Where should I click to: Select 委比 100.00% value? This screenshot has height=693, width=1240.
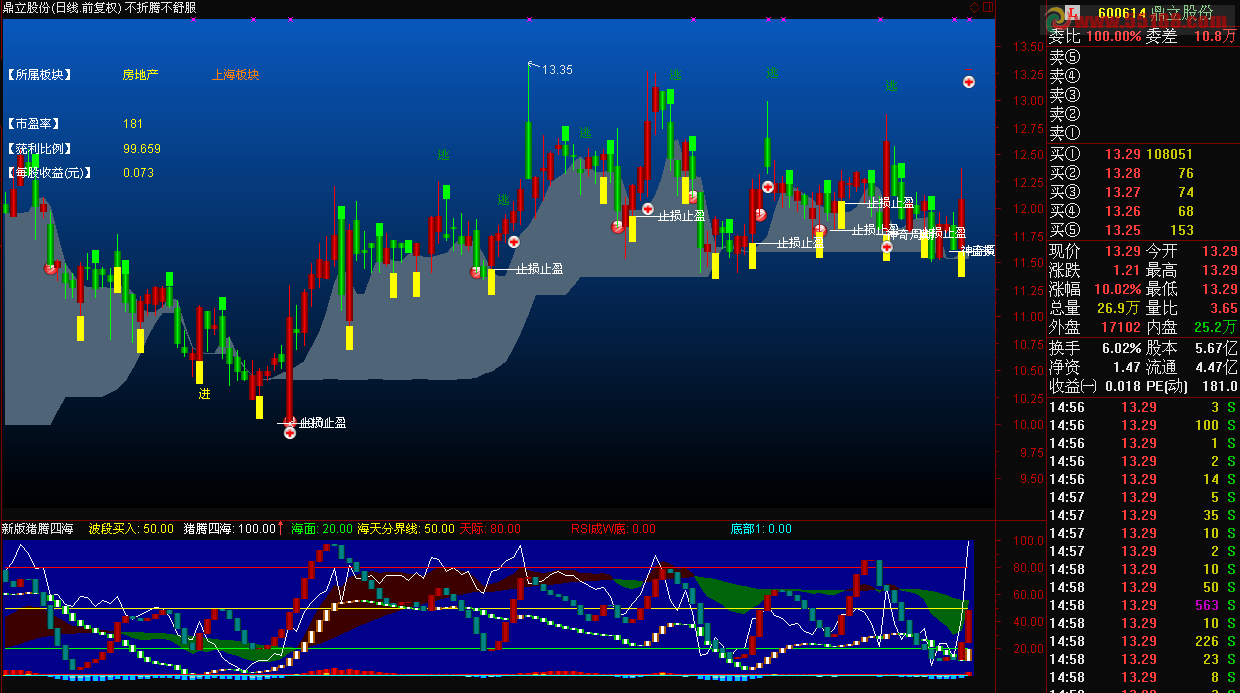point(1114,36)
